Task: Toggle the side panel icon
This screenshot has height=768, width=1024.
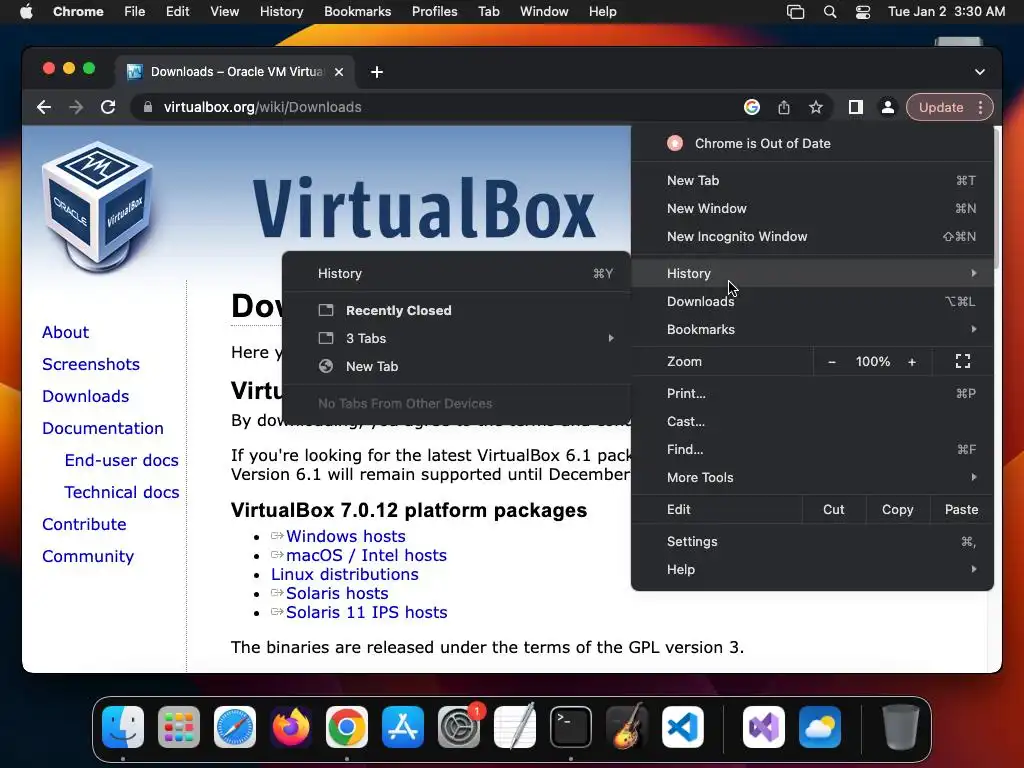Action: coord(856,107)
